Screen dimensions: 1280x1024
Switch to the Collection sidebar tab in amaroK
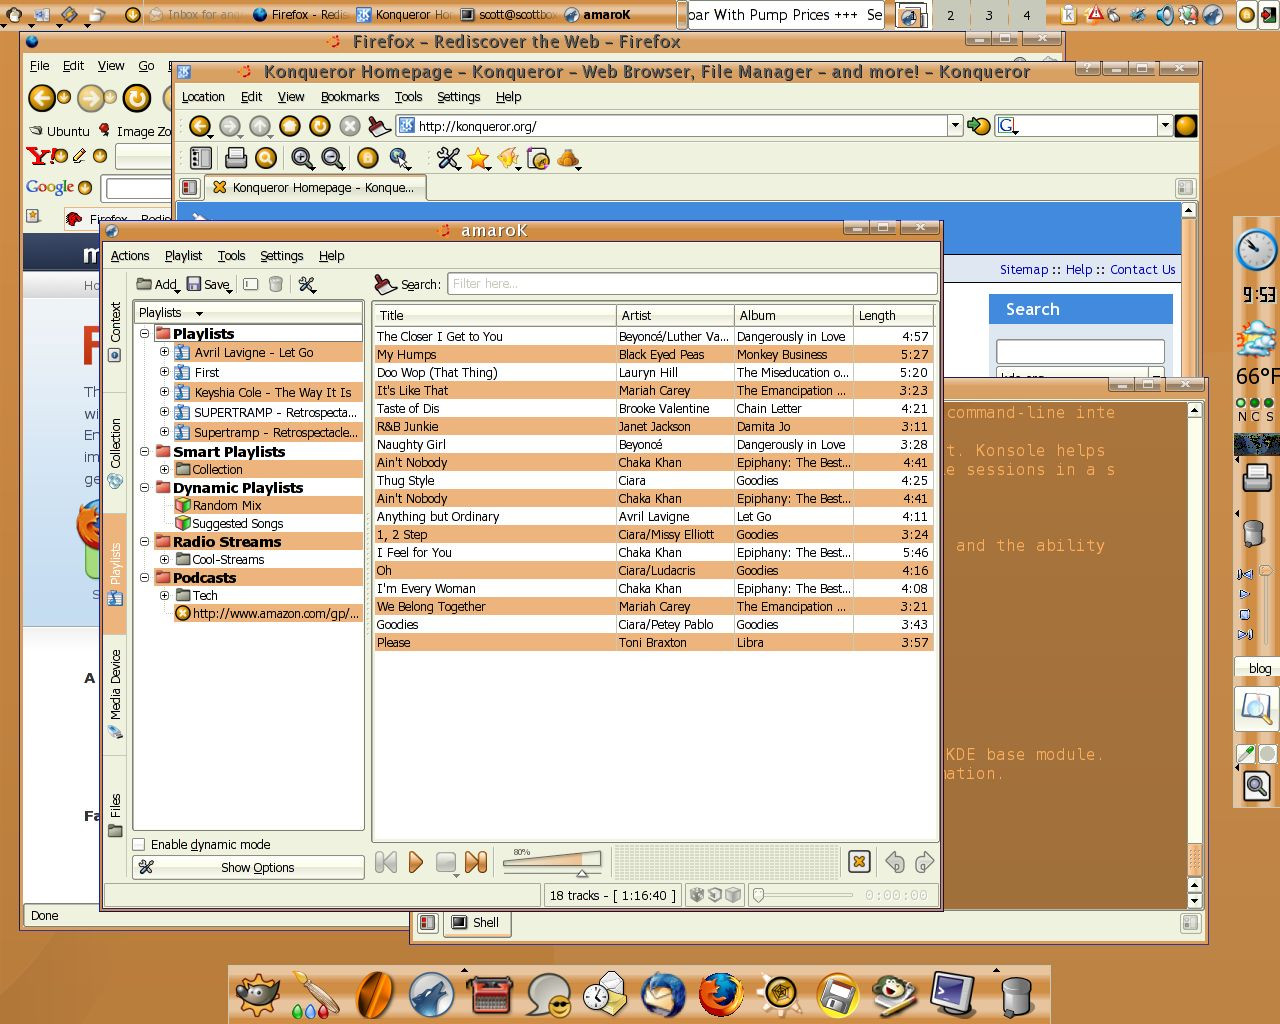[x=115, y=454]
